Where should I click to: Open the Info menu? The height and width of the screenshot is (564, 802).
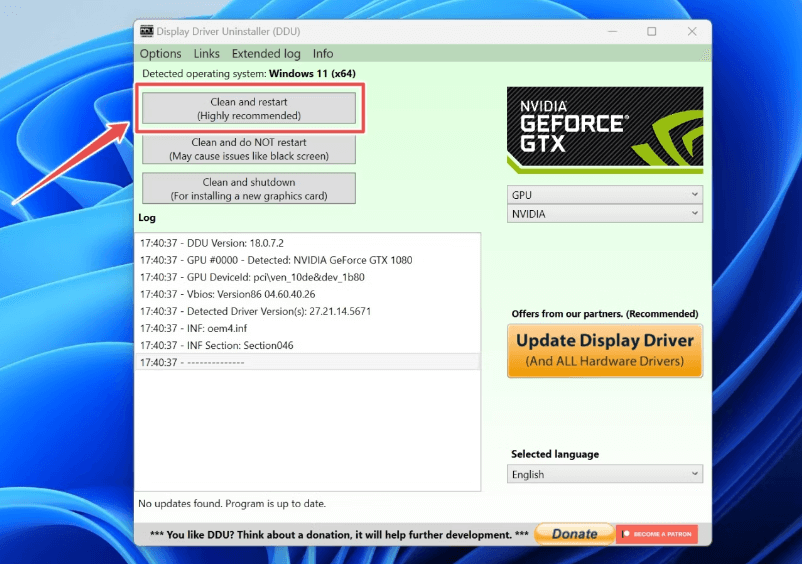point(323,54)
